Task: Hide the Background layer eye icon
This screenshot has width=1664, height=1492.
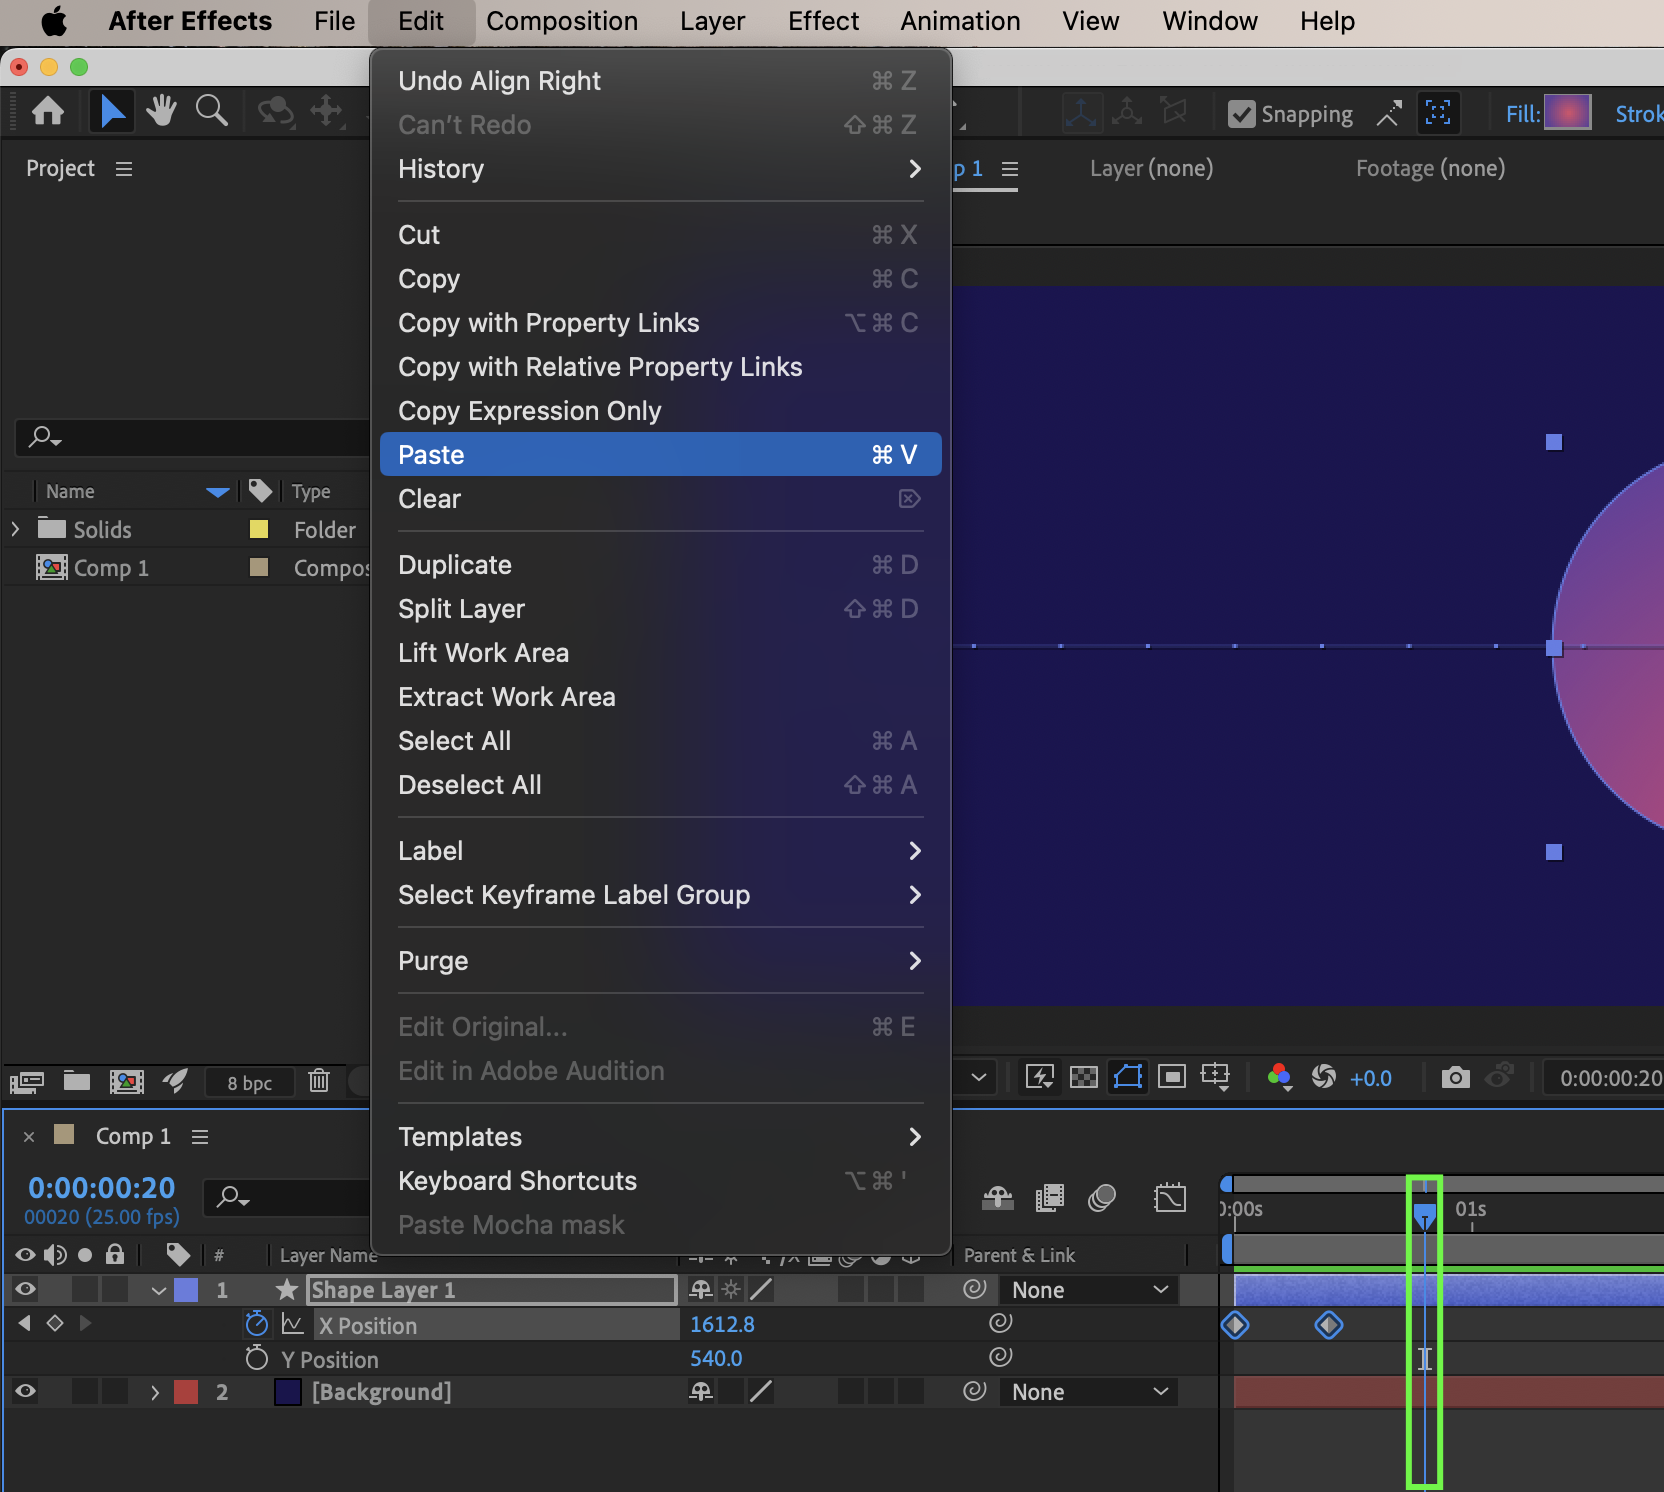Action: pos(25,1391)
